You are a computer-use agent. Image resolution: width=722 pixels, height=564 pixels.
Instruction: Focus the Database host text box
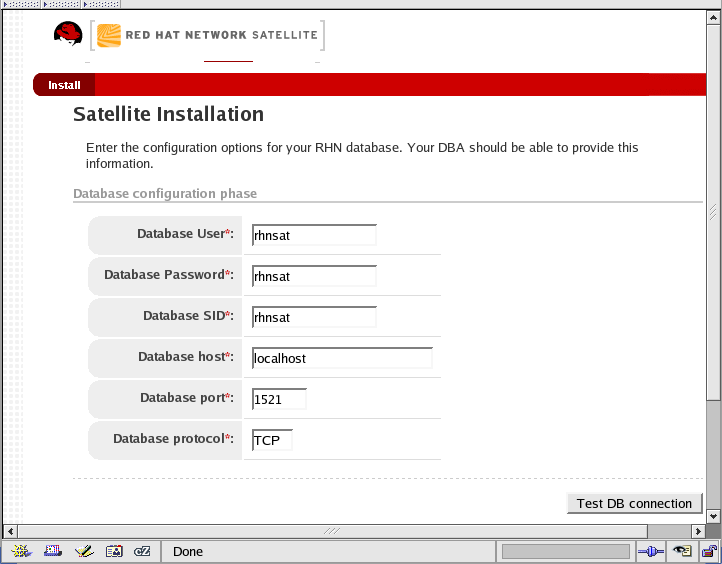(x=342, y=358)
